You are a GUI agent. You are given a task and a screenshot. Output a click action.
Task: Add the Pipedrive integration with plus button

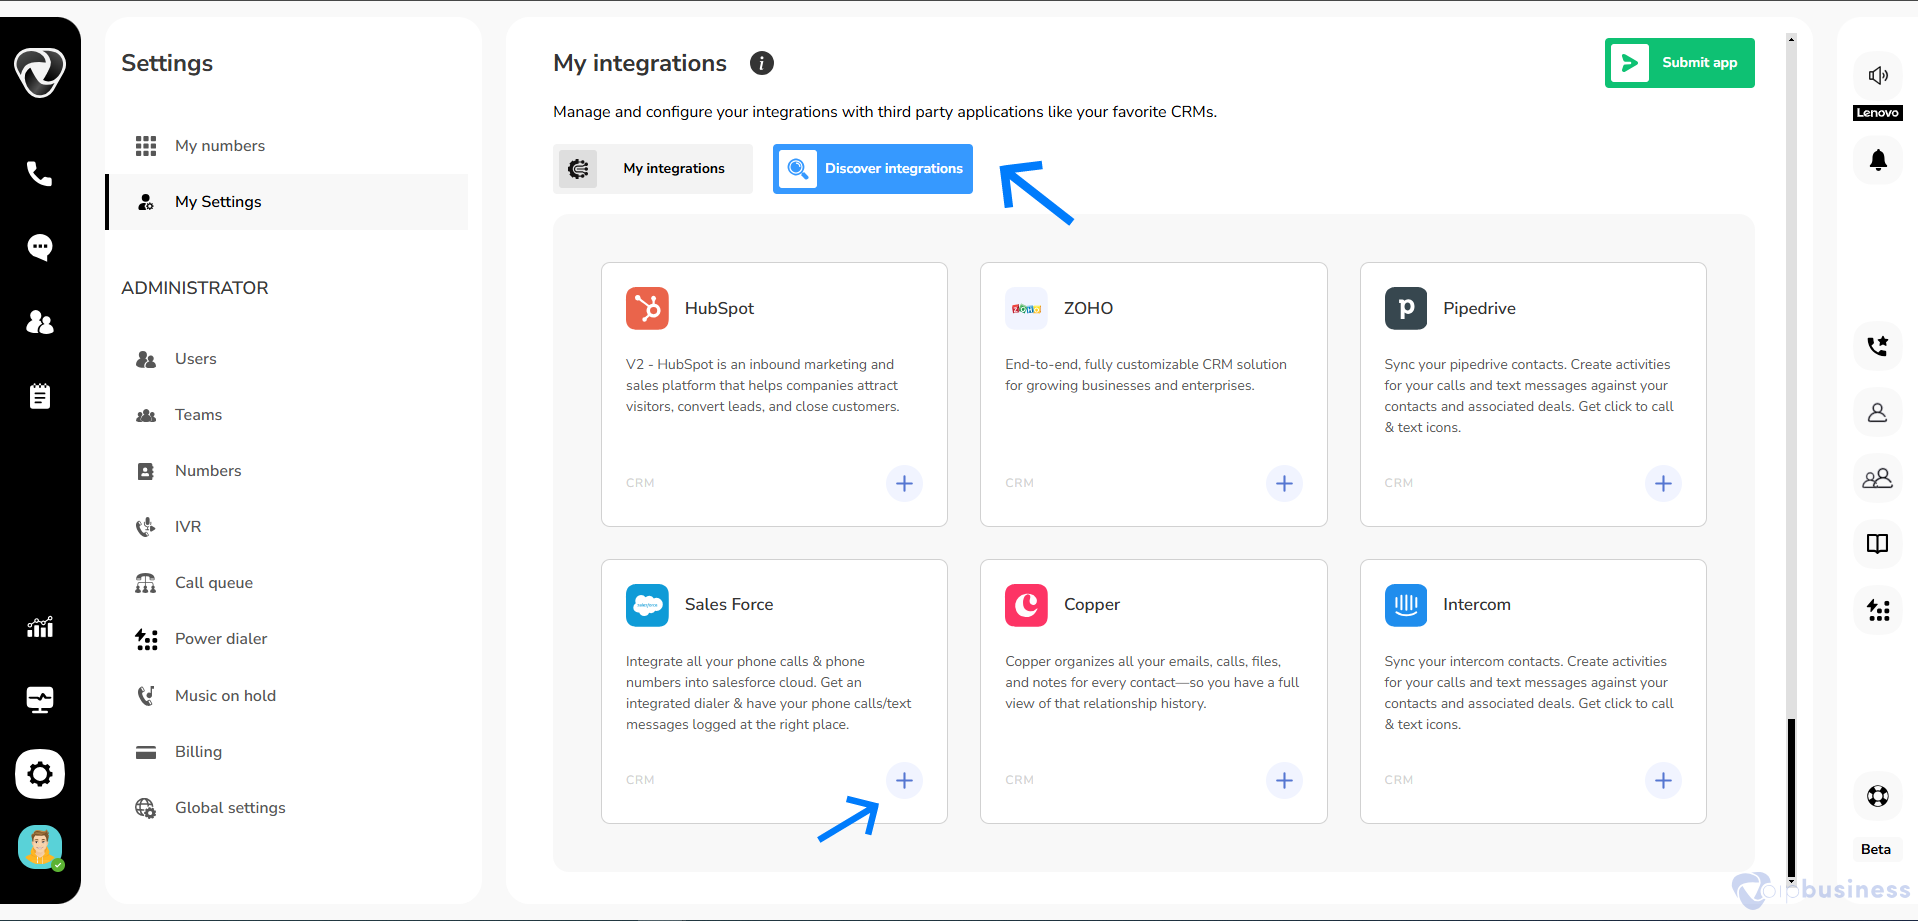click(x=1663, y=483)
